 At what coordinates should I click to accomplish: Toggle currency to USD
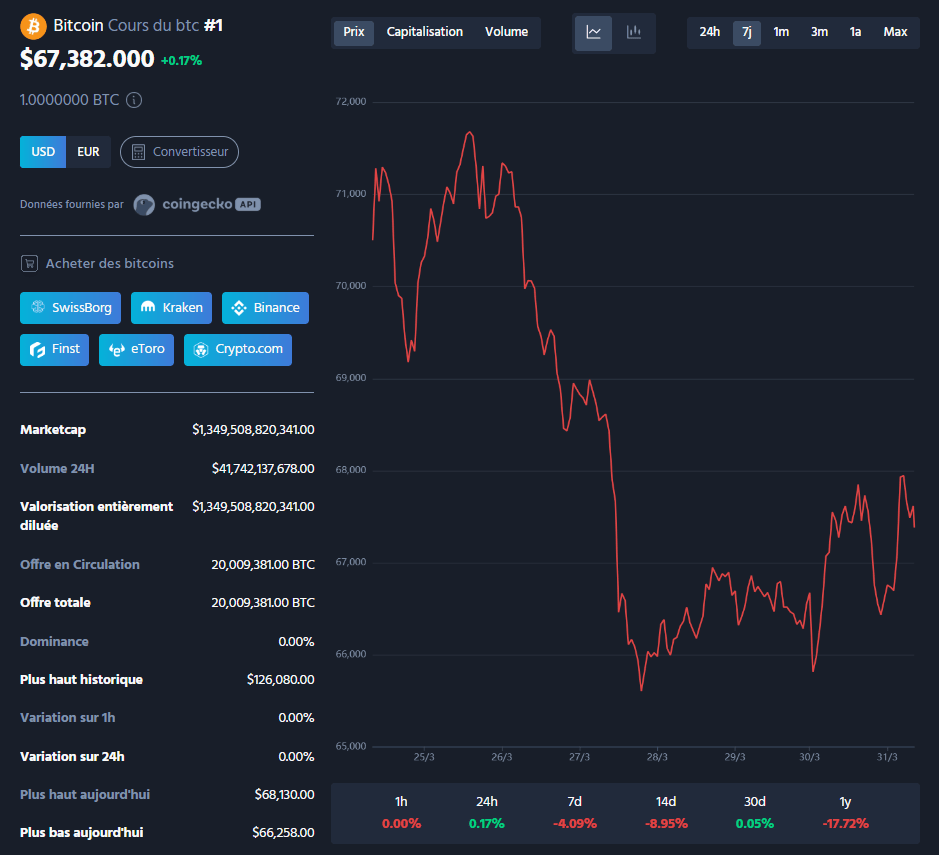(43, 152)
